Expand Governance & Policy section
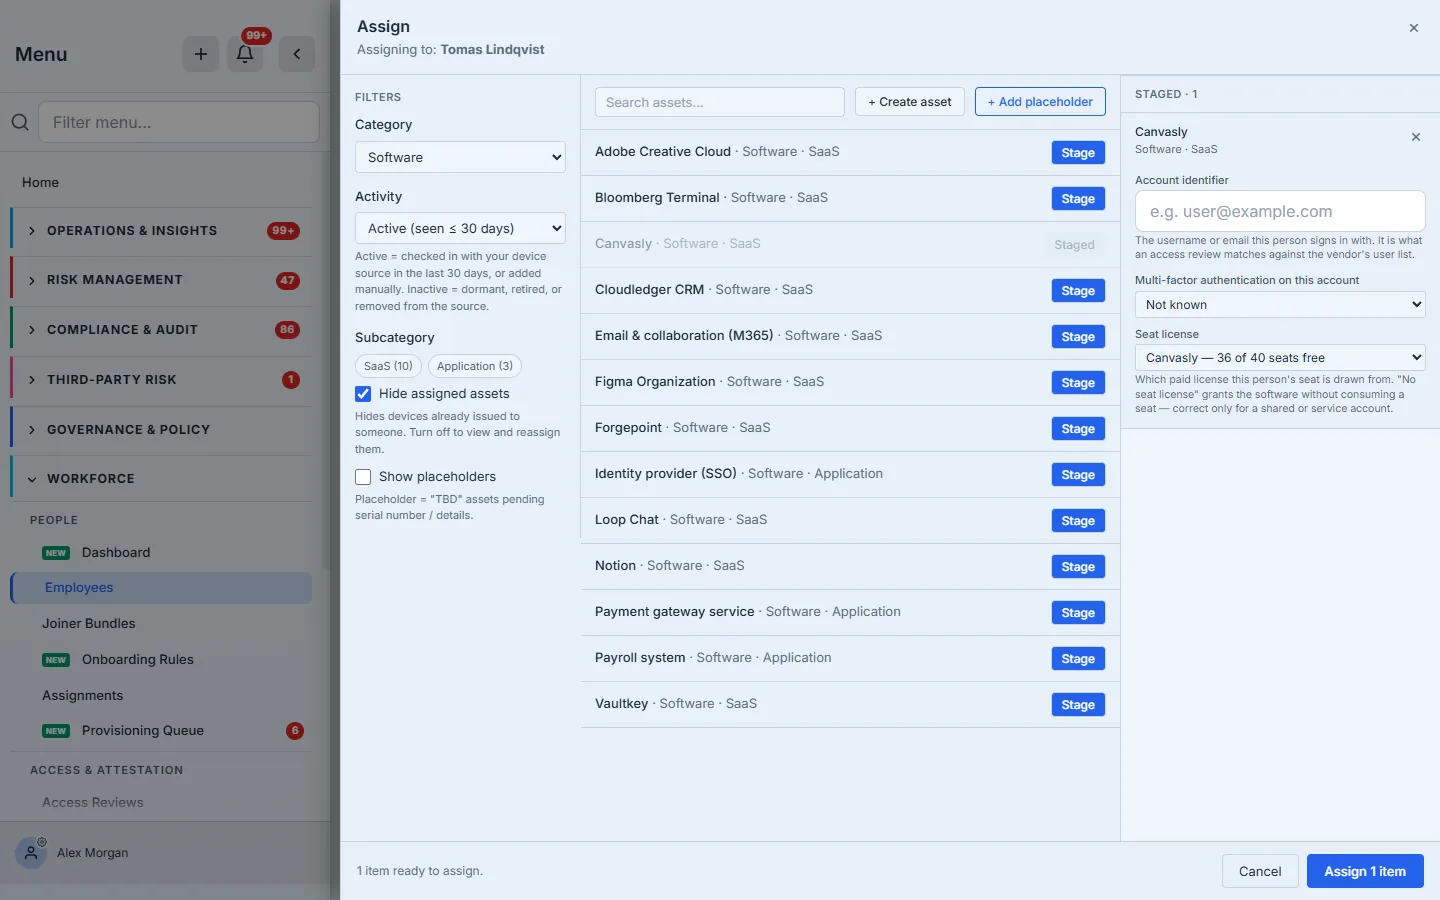The height and width of the screenshot is (900, 1440). (162, 430)
